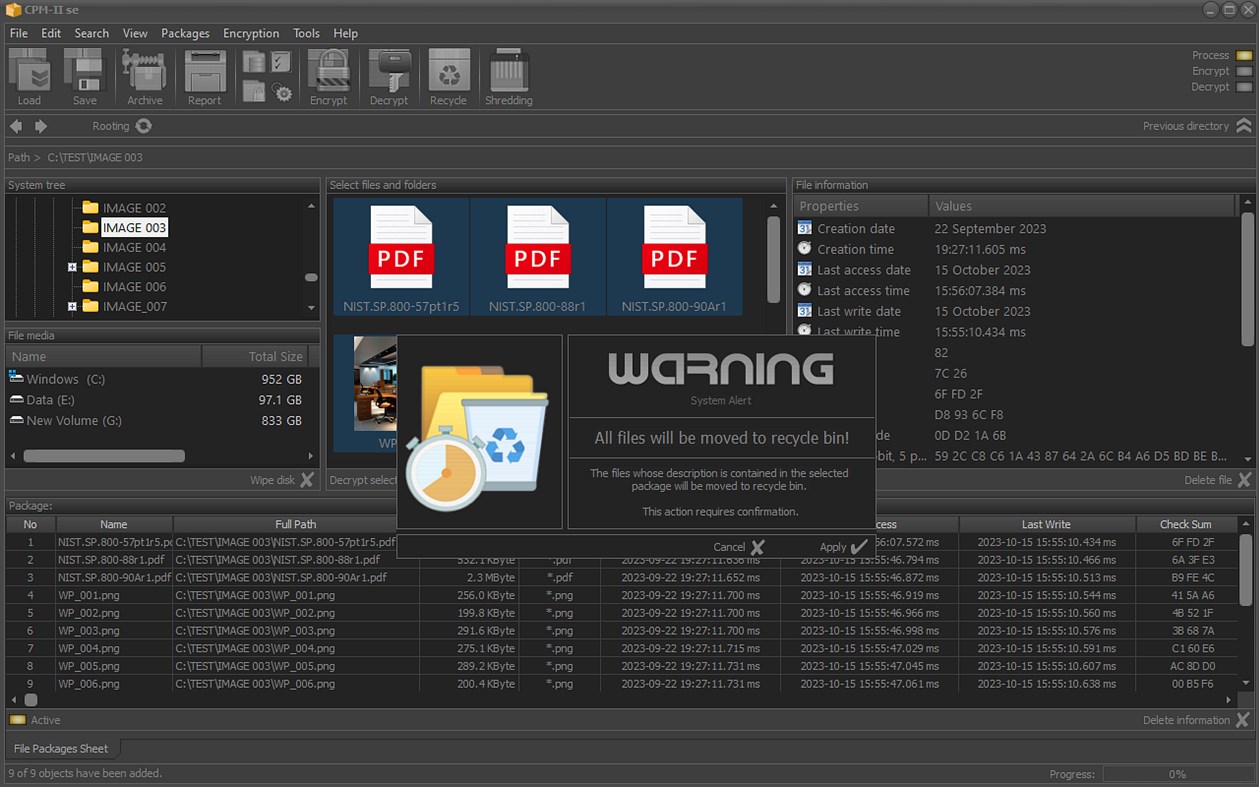Viewport: 1259px width, 787px height.
Task: Open the Search menu
Action: tap(91, 33)
